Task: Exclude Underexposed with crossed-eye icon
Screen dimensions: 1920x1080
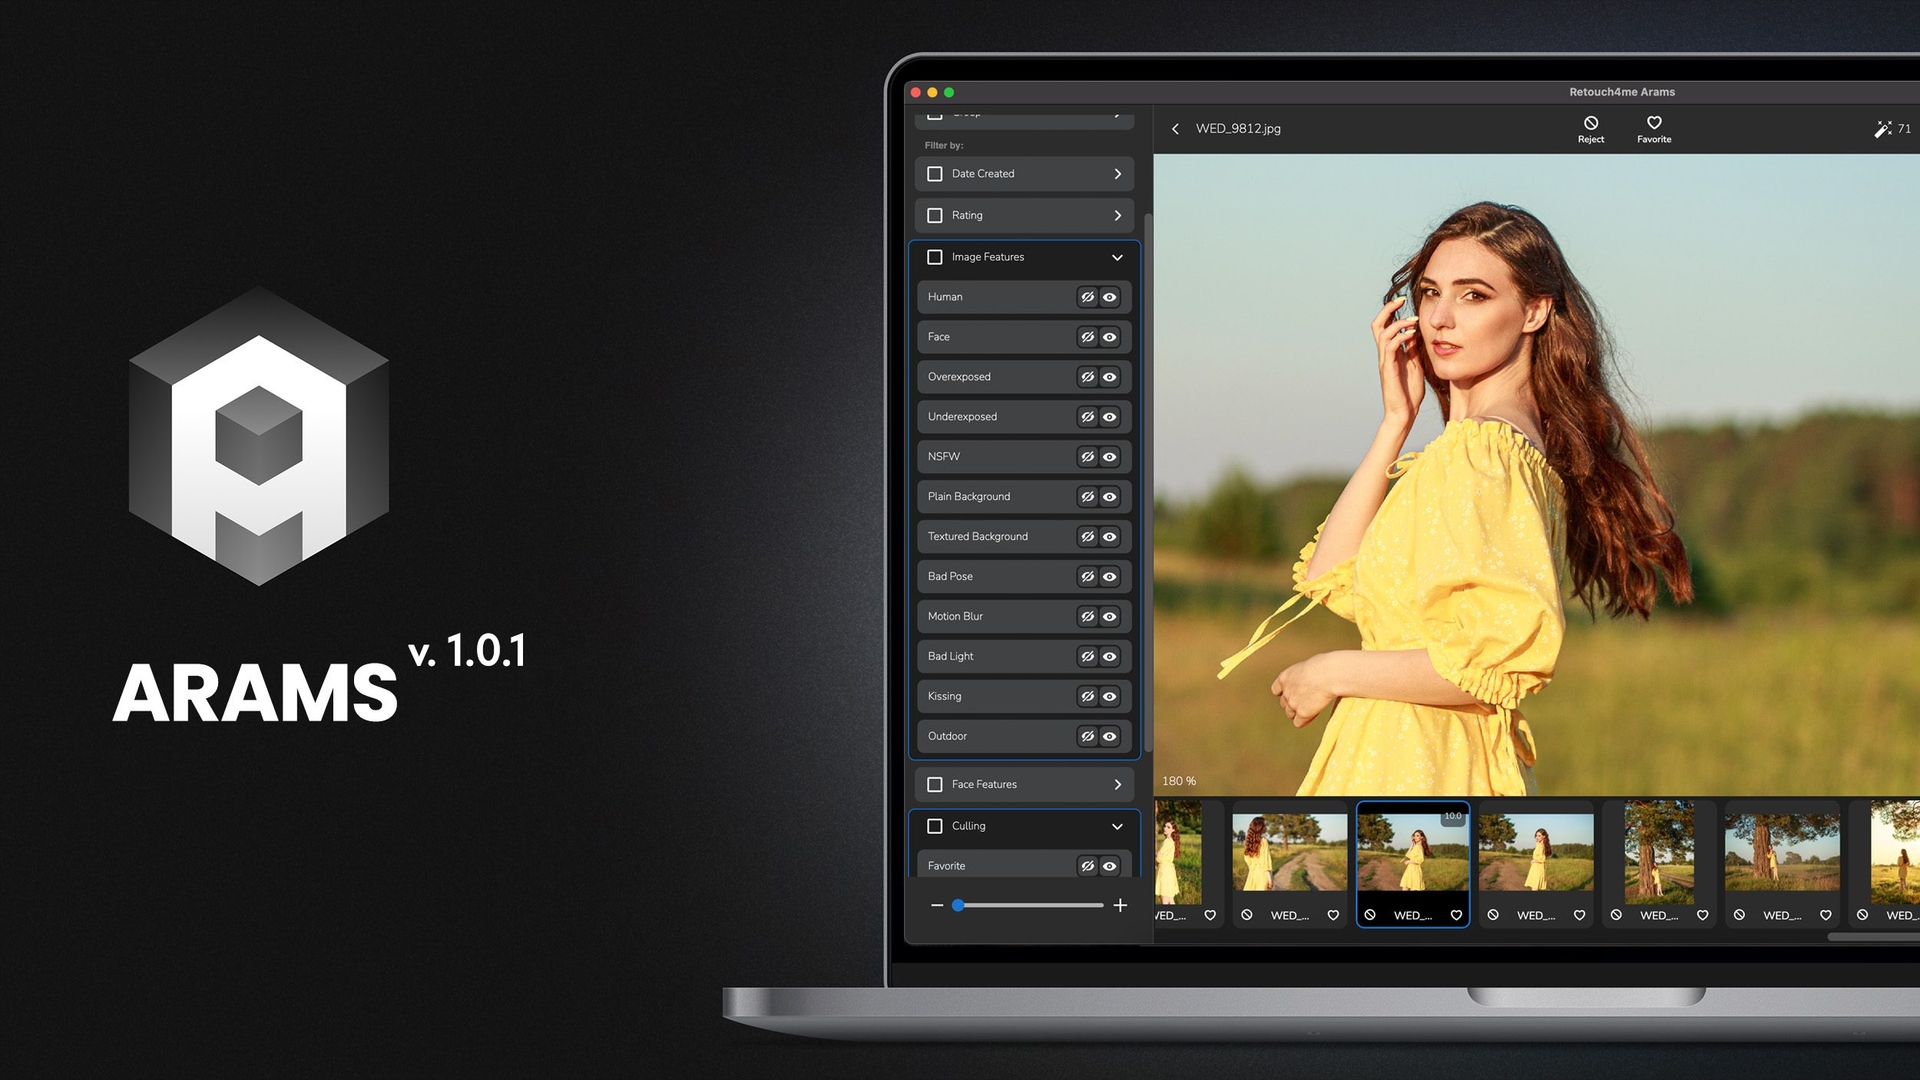Action: [x=1088, y=417]
